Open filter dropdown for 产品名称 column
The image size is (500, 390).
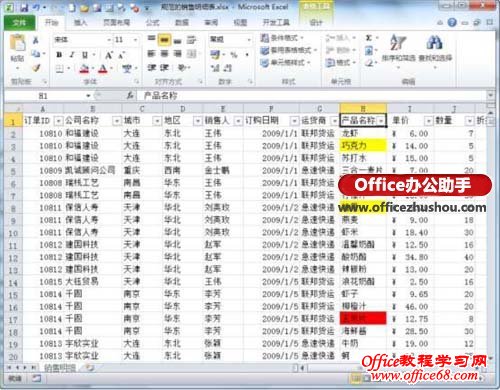point(381,121)
